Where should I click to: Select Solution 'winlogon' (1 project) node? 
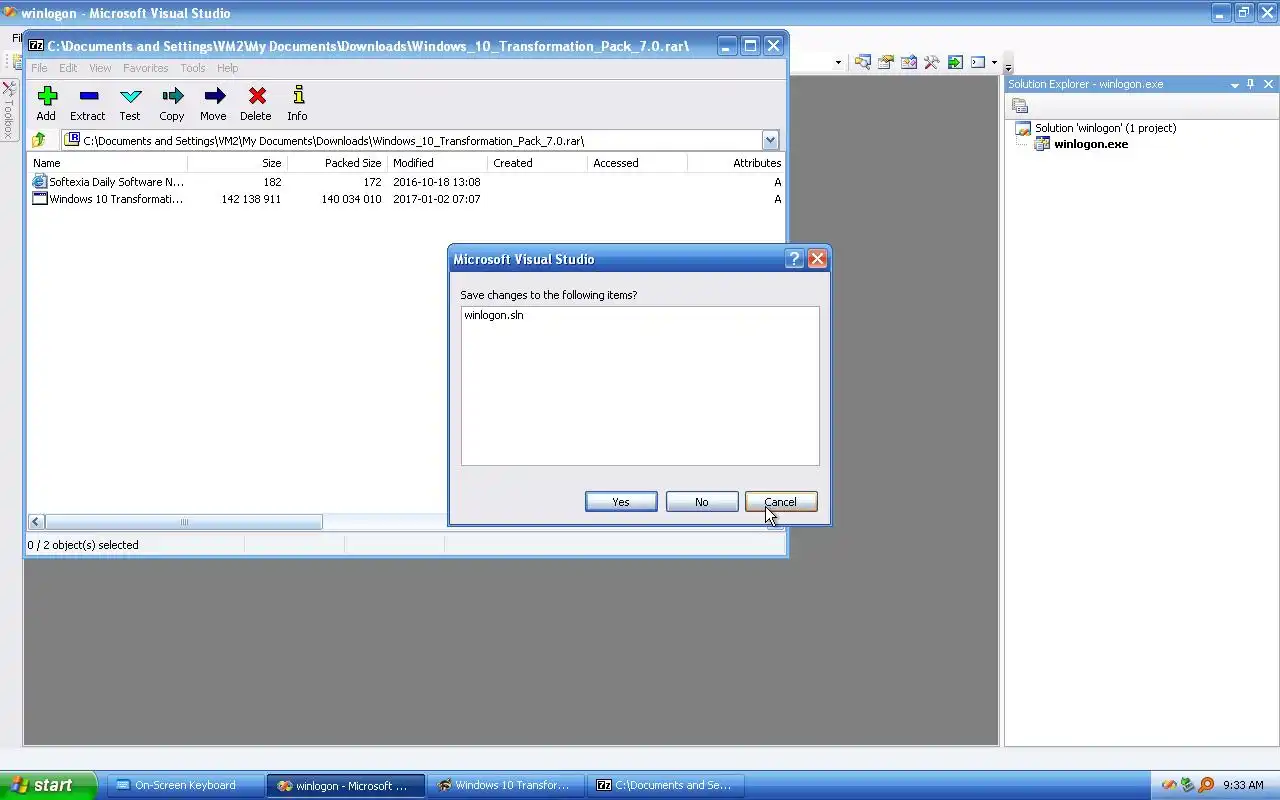1105,128
